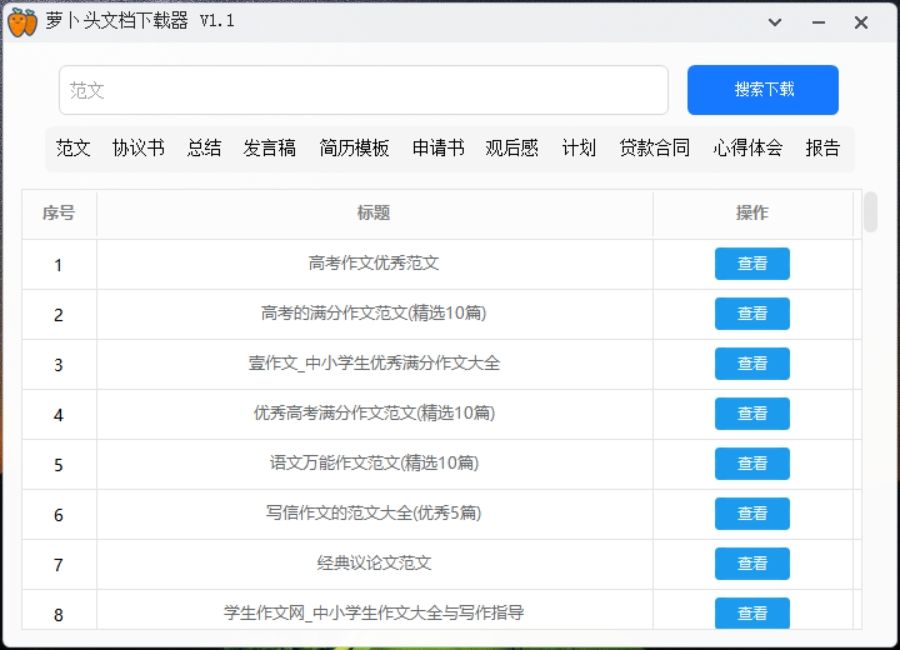900x650 pixels.
Task: Select the 总结 category tab
Action: coord(204,148)
